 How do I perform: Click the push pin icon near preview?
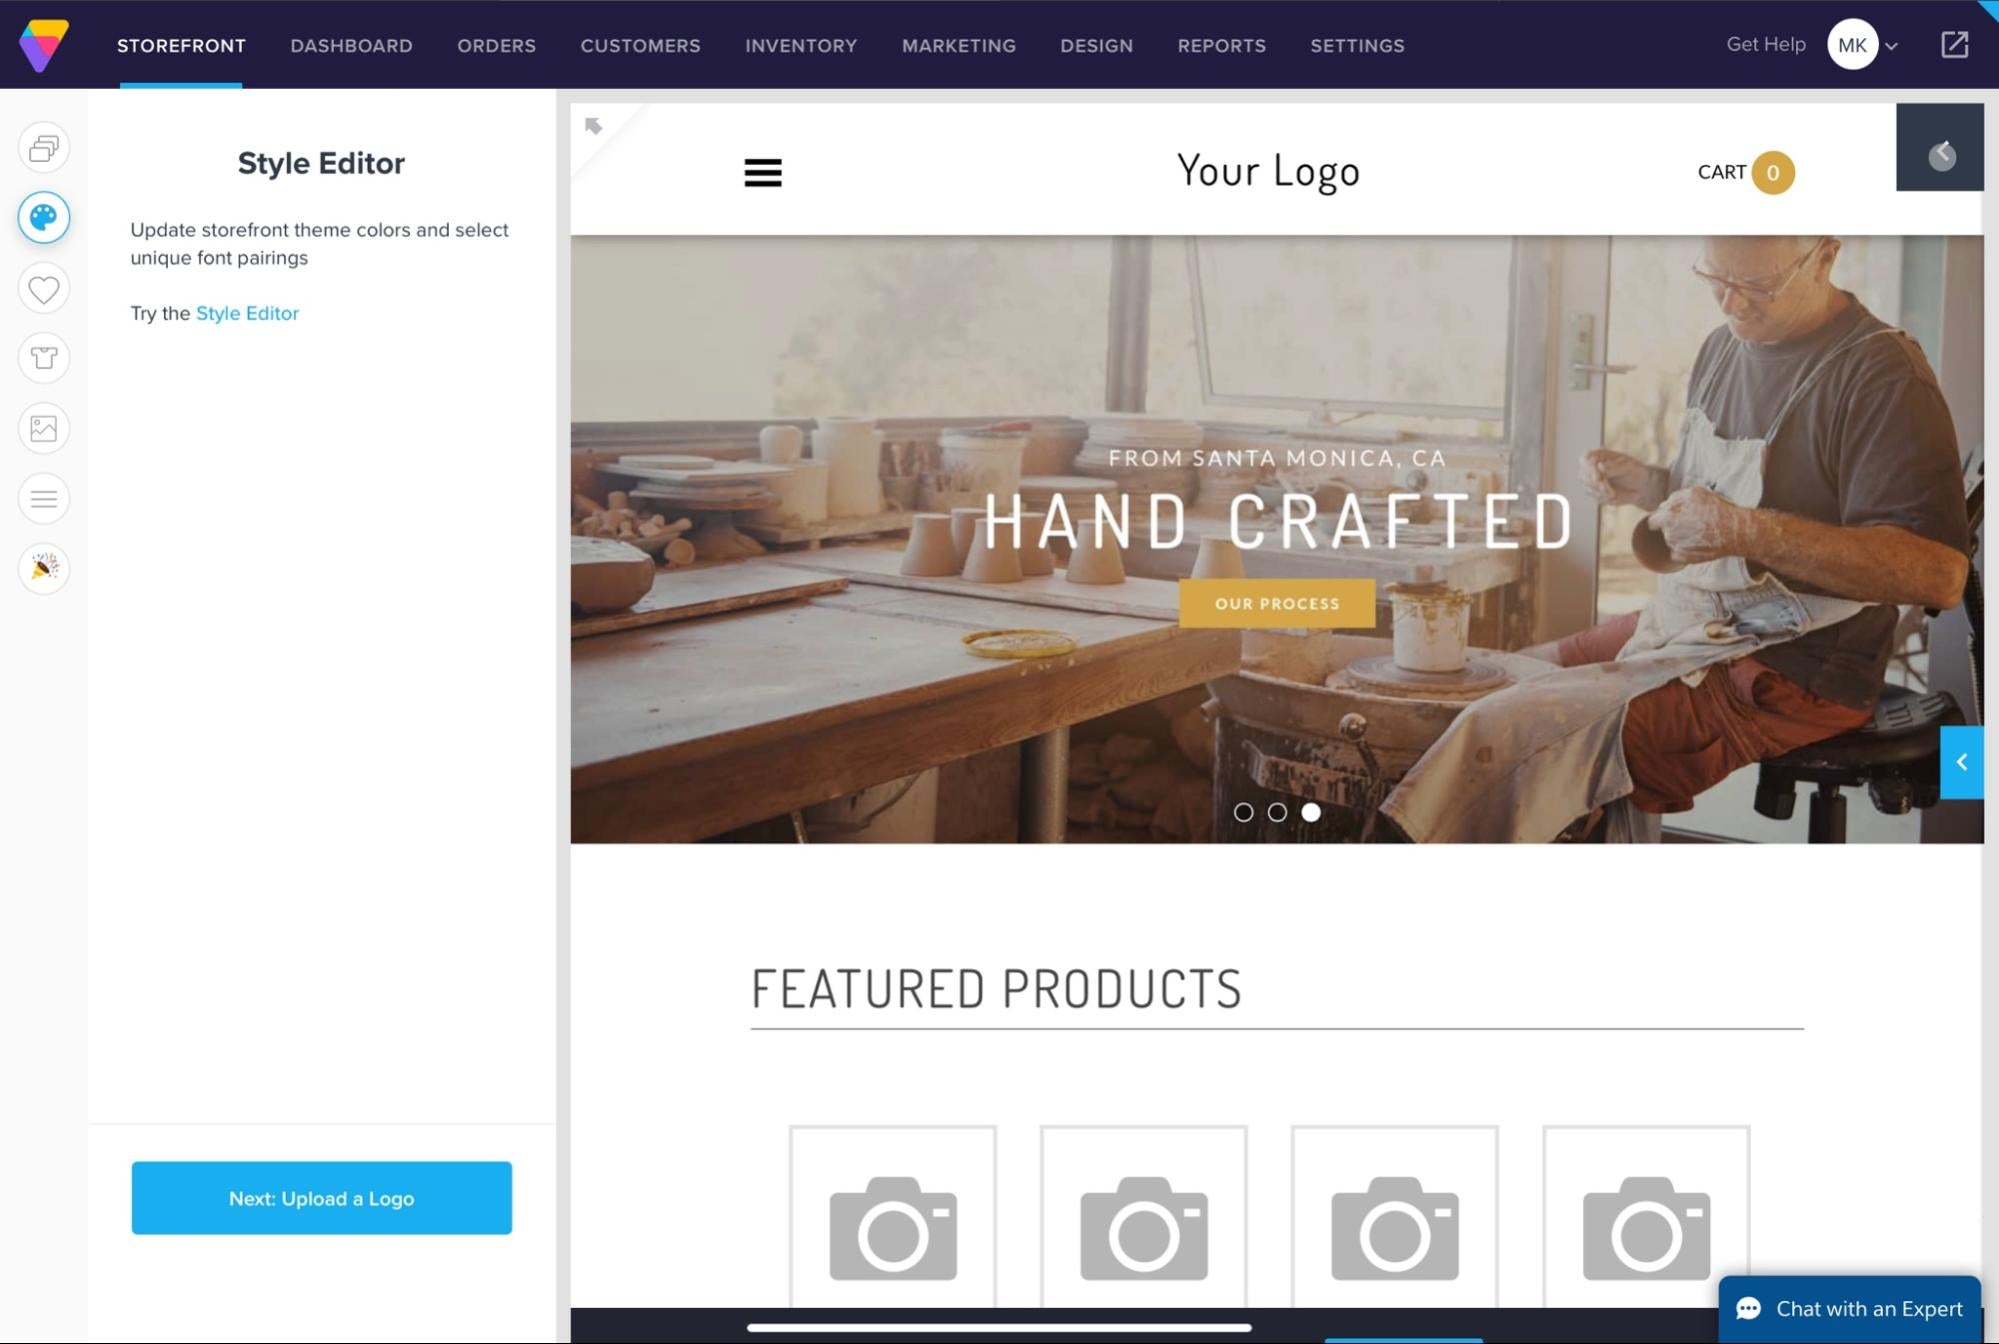click(592, 126)
